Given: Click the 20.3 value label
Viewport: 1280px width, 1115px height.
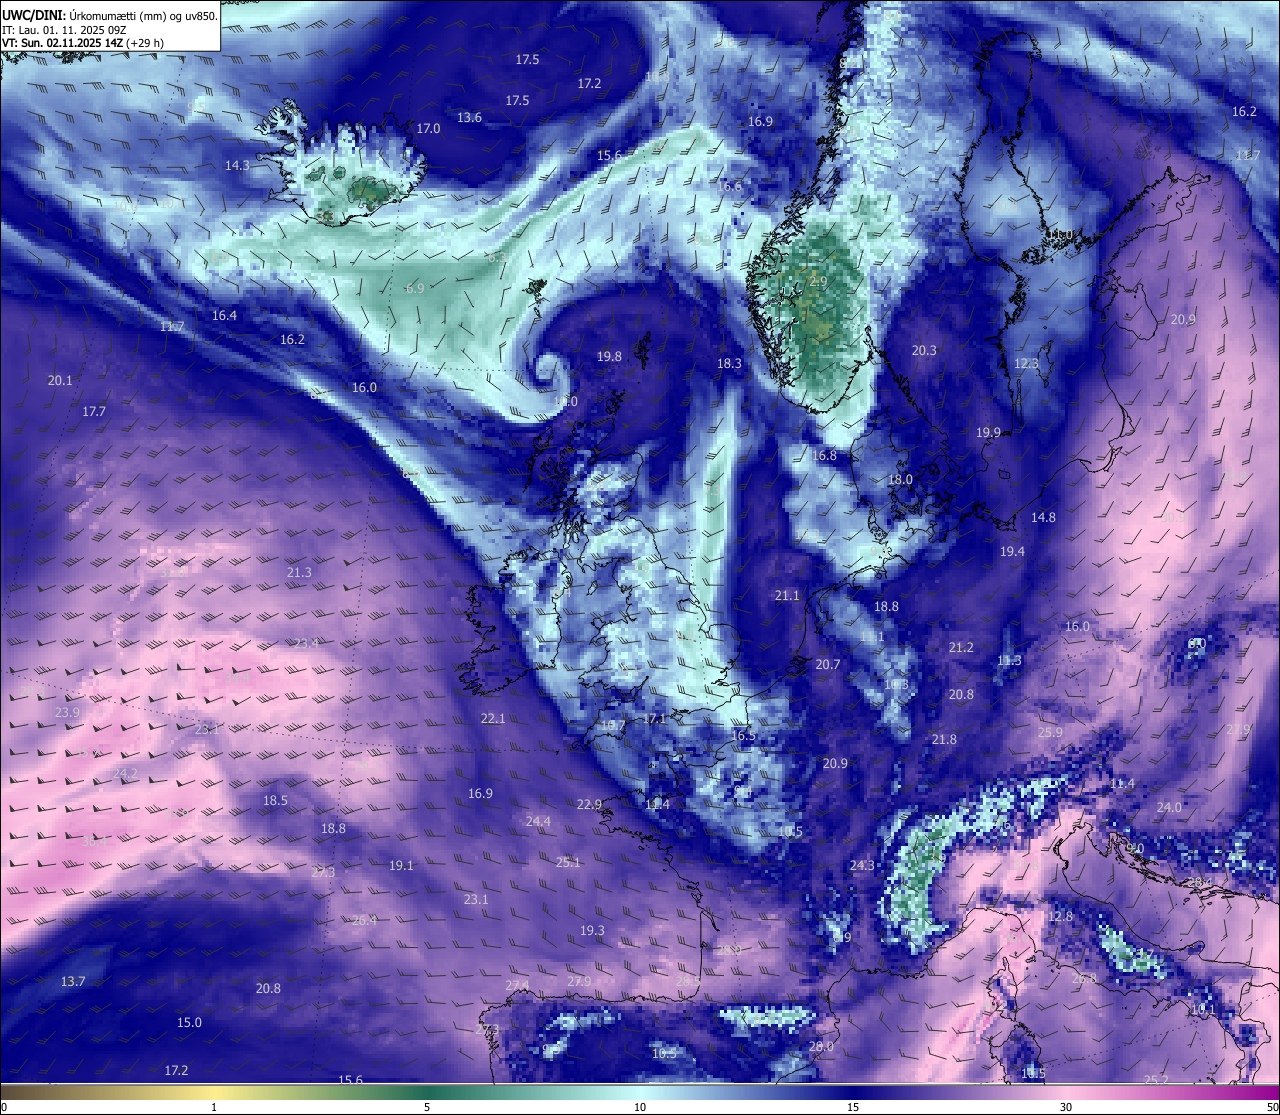Looking at the screenshot, I should point(924,351).
